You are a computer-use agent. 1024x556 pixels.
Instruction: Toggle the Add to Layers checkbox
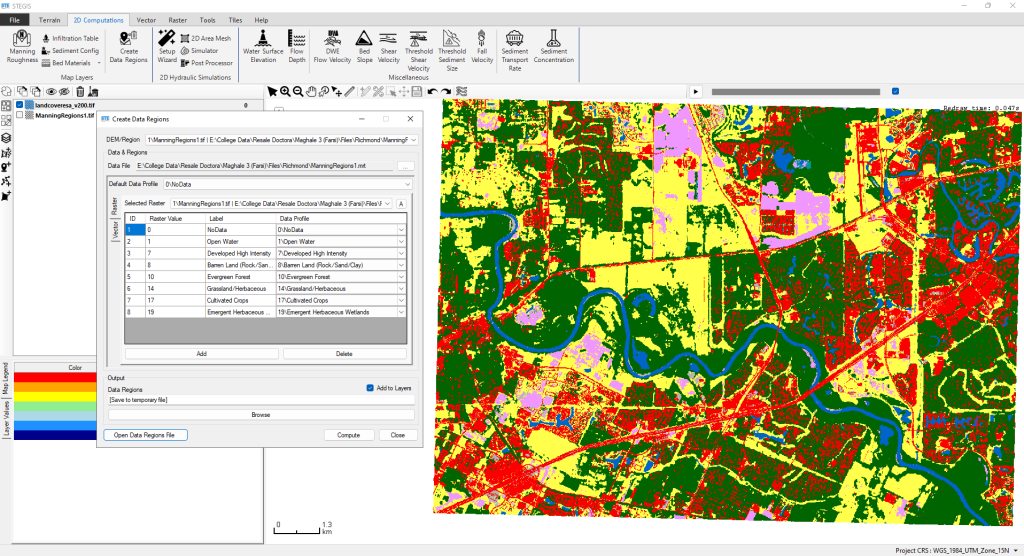pyautogui.click(x=370, y=388)
